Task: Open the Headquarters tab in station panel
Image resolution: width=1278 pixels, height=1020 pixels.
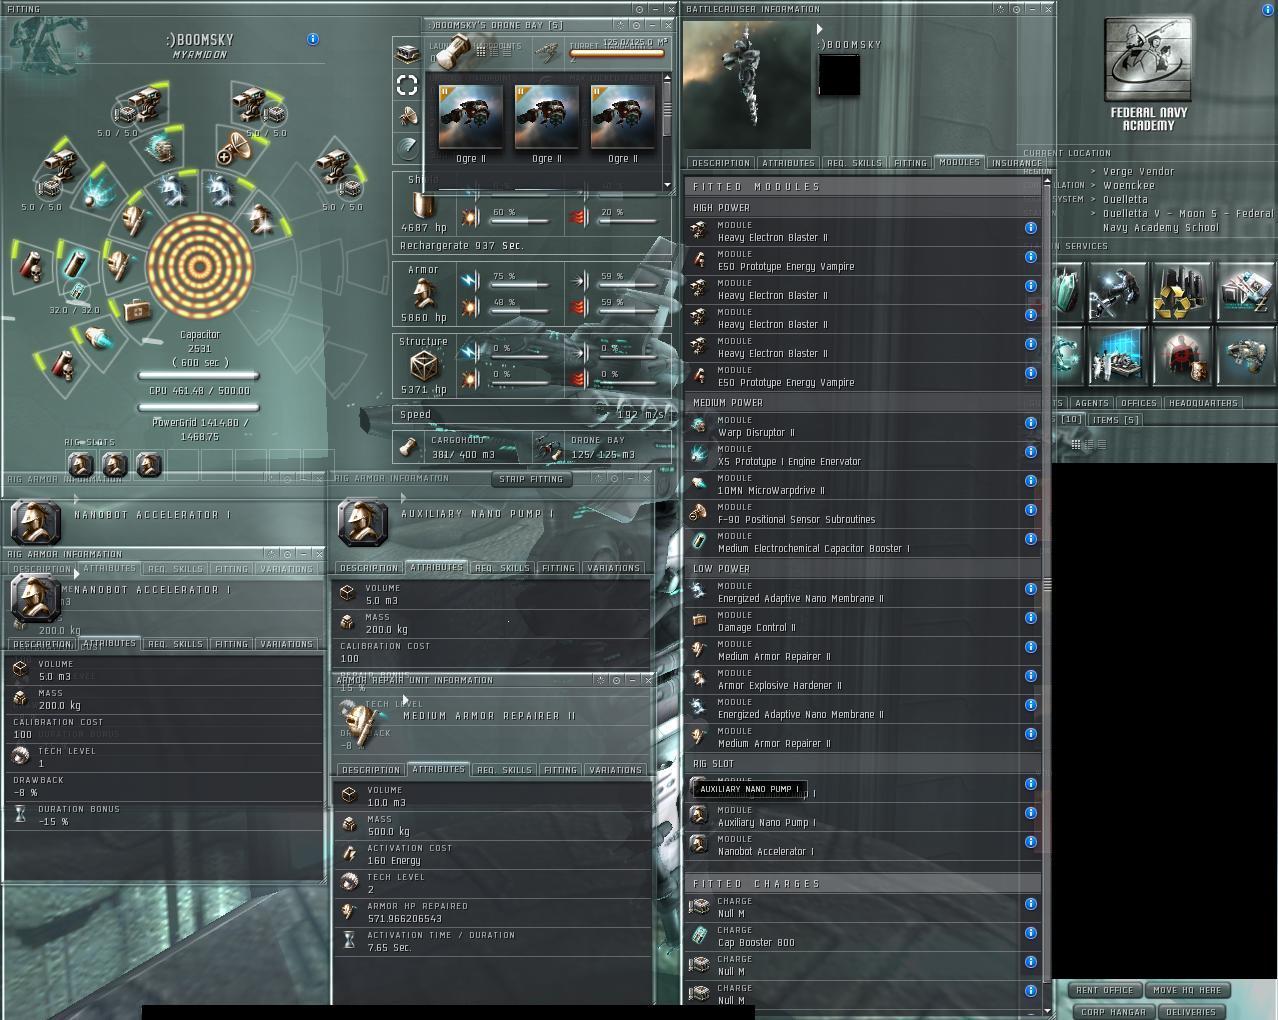Action: point(1203,403)
